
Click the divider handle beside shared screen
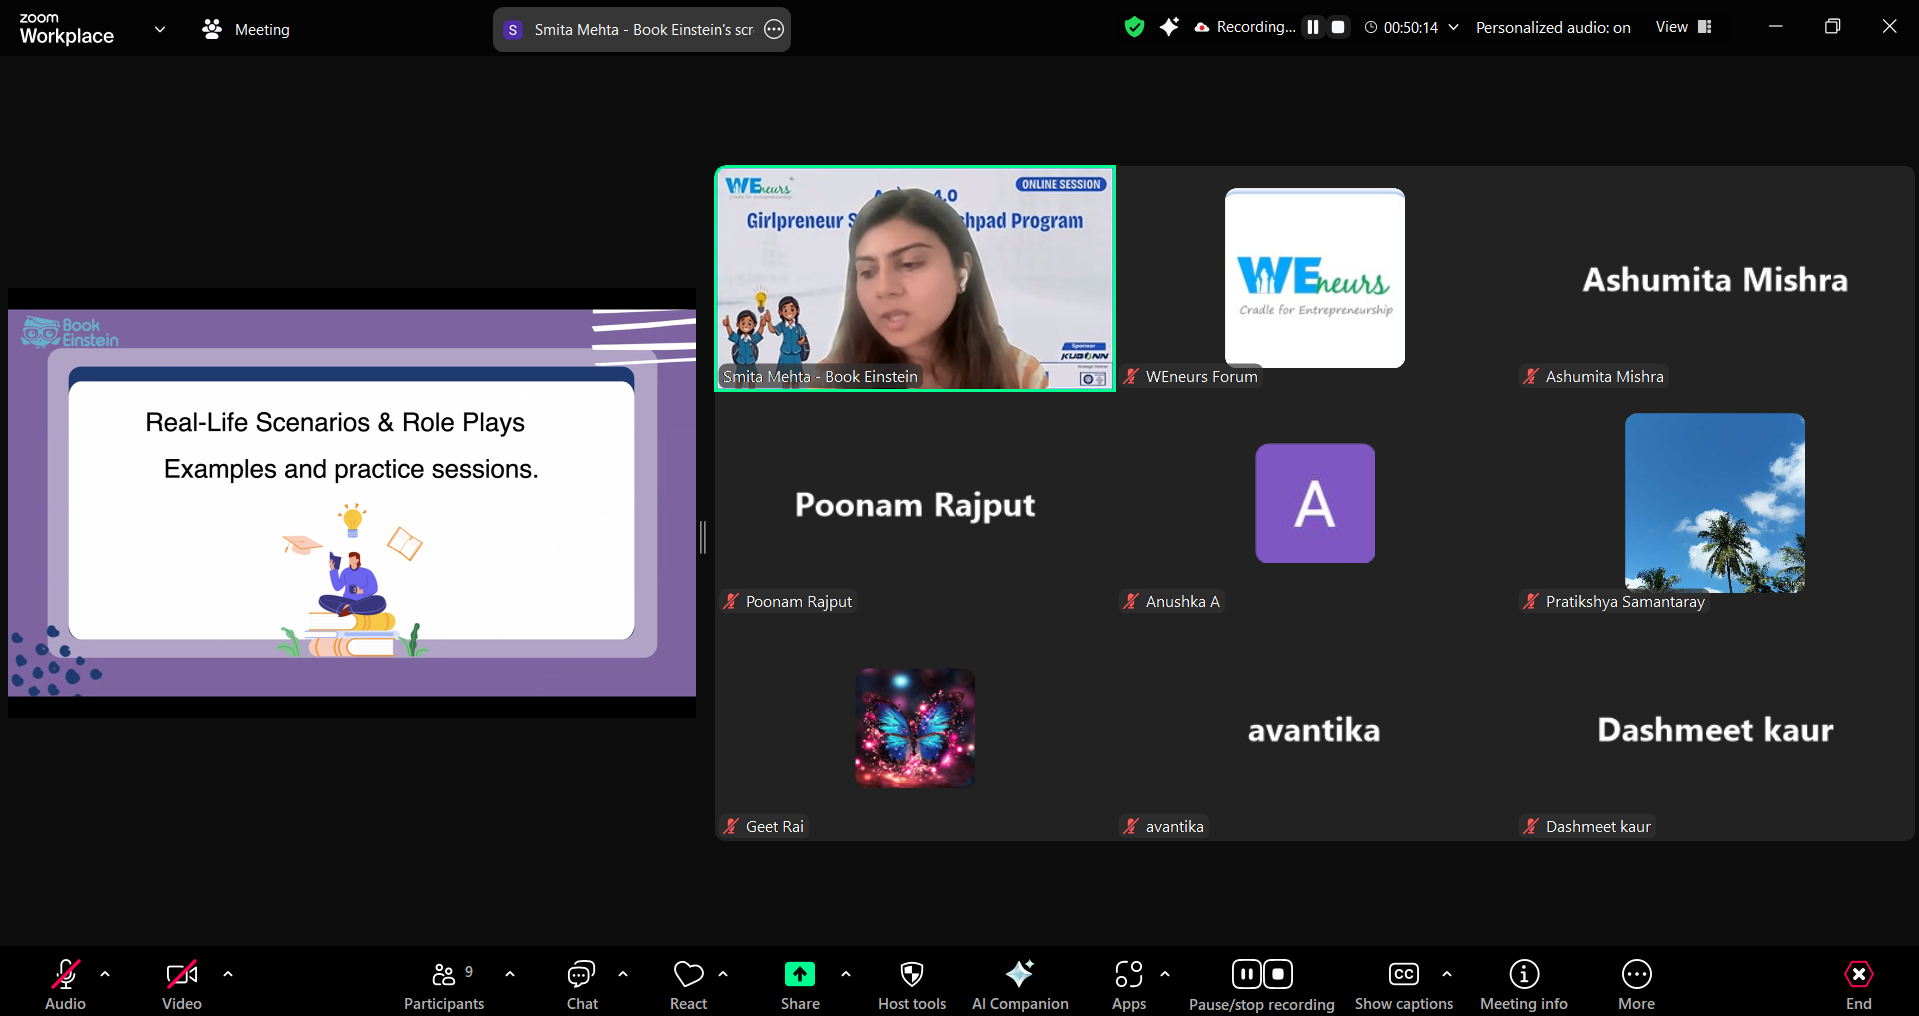(x=703, y=537)
